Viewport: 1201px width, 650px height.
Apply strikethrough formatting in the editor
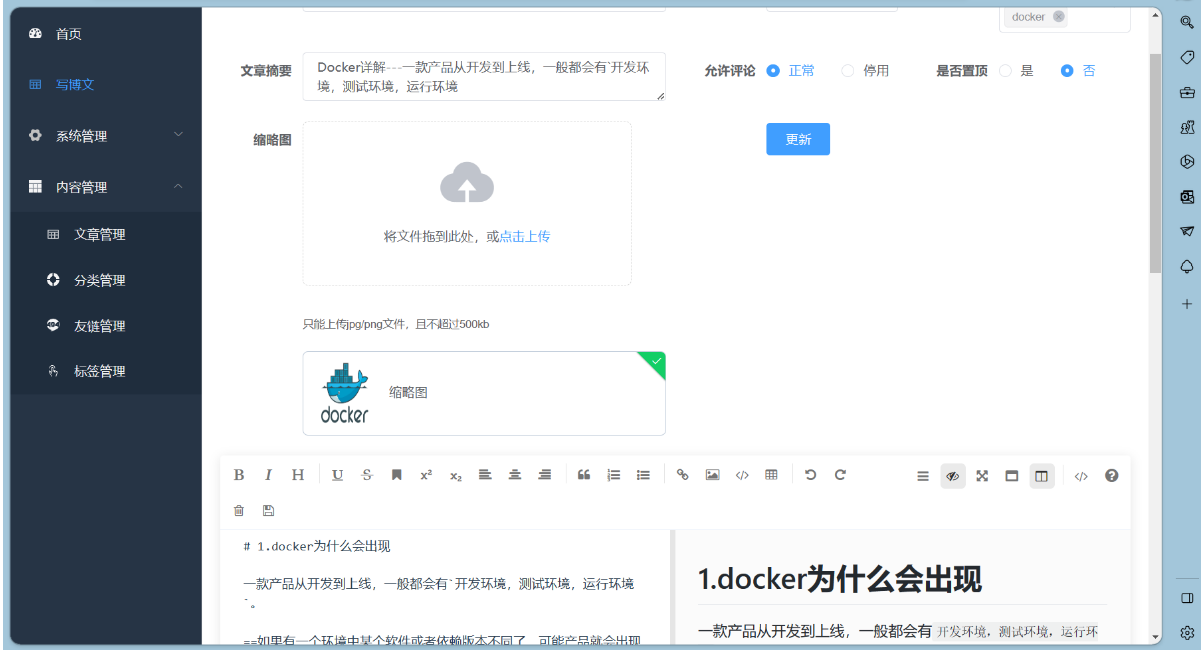click(x=367, y=475)
